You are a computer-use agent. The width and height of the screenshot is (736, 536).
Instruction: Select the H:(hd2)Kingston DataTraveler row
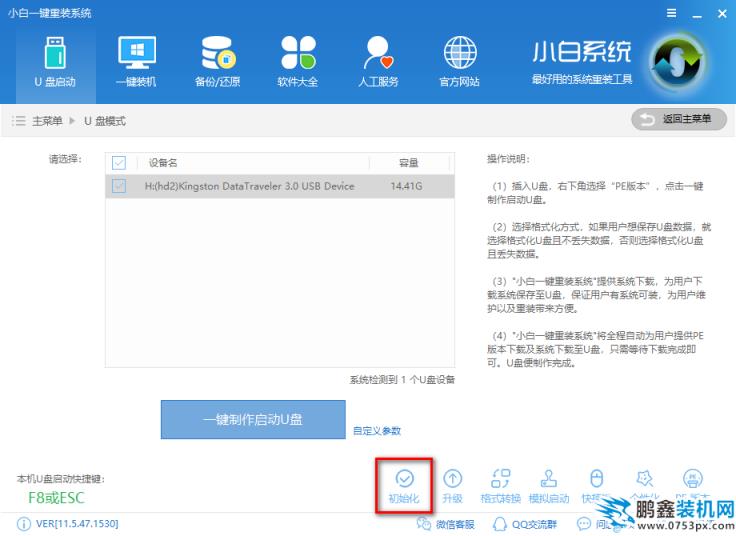280,186
